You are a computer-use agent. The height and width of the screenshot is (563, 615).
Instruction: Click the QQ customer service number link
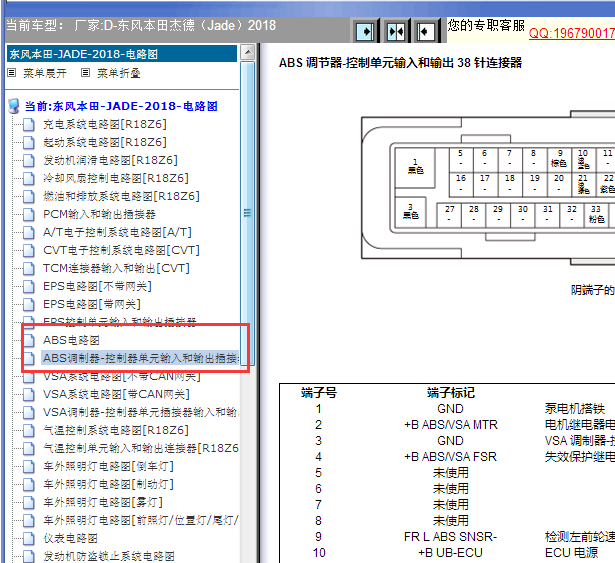pyautogui.click(x=571, y=33)
